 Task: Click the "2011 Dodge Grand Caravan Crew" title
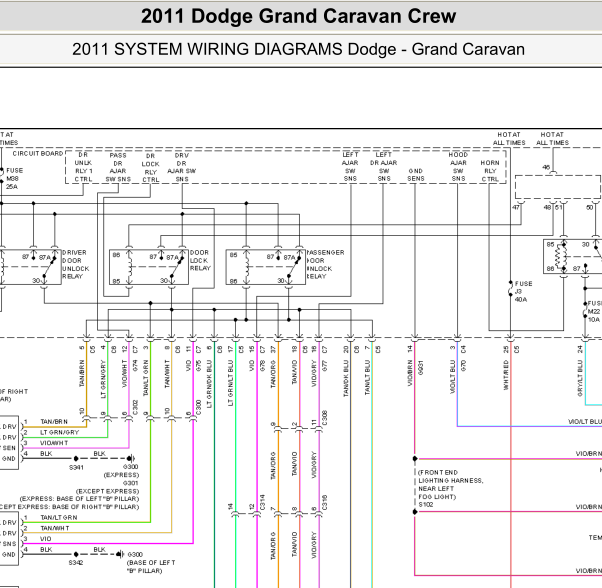coord(298,16)
